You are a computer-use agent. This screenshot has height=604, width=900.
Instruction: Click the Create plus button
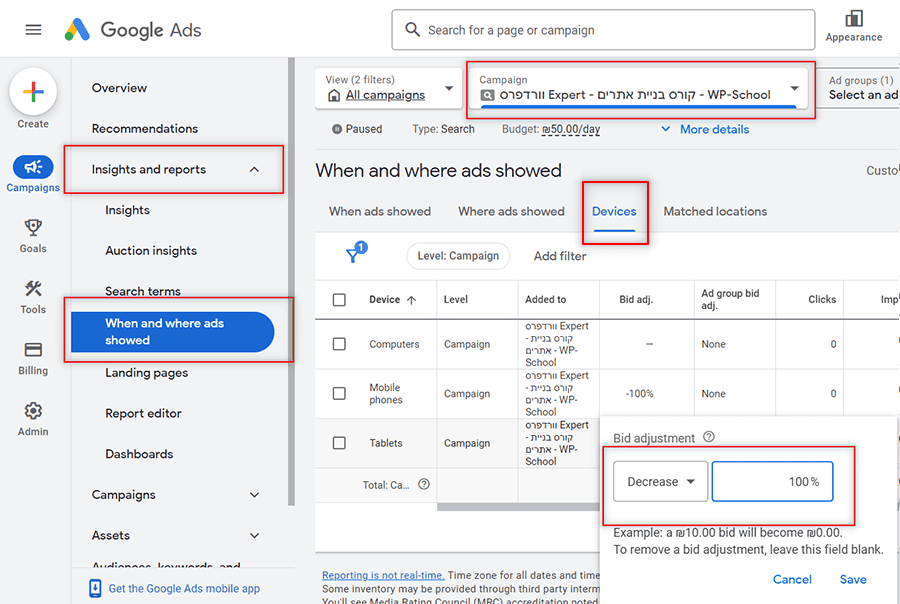[33, 92]
